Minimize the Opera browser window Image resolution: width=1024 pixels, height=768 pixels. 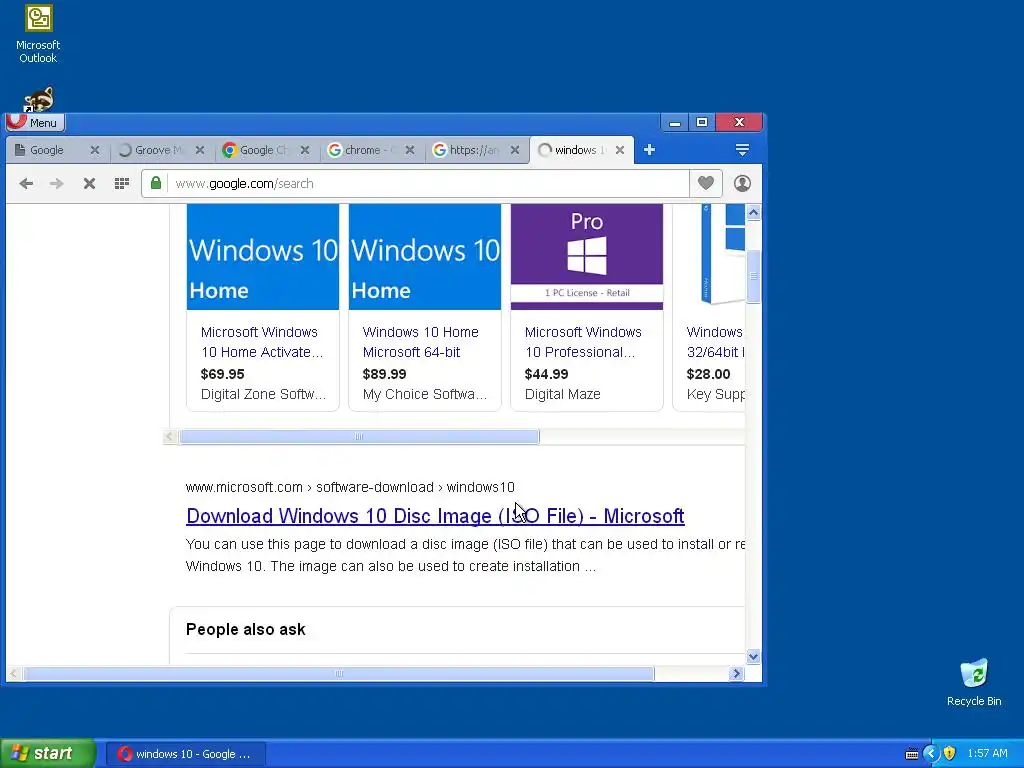point(675,122)
